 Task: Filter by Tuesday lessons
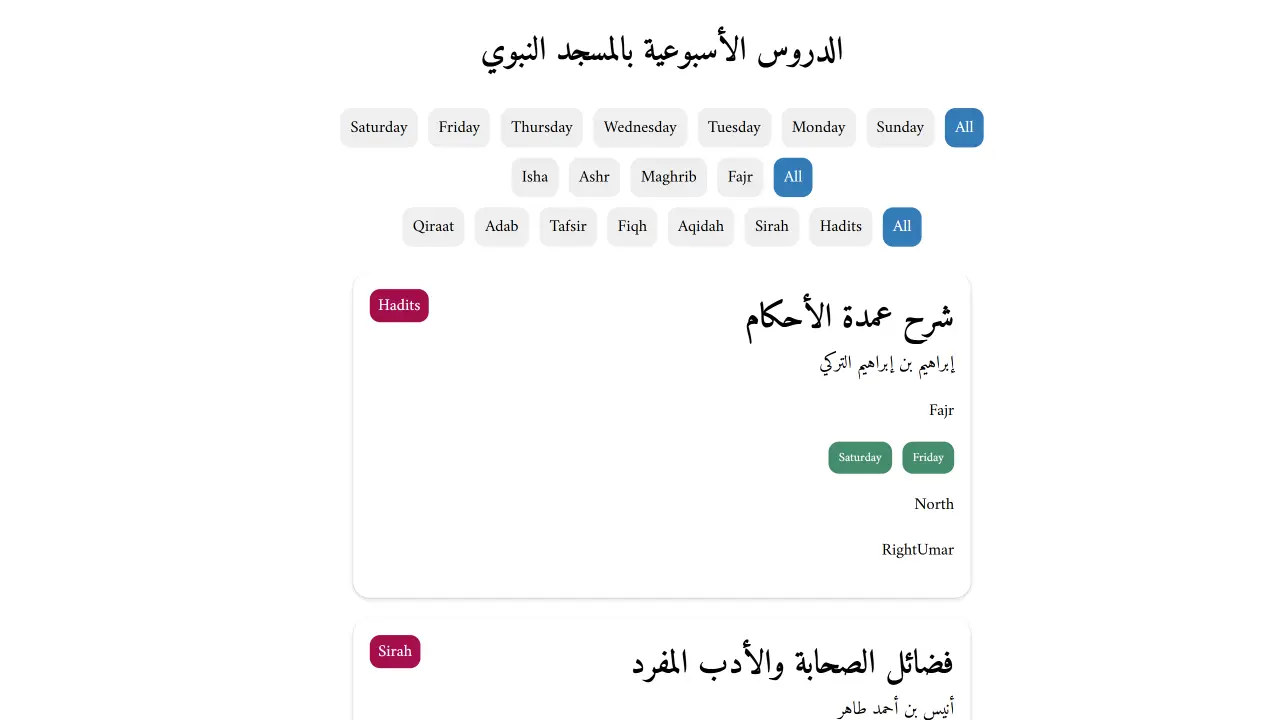734,127
